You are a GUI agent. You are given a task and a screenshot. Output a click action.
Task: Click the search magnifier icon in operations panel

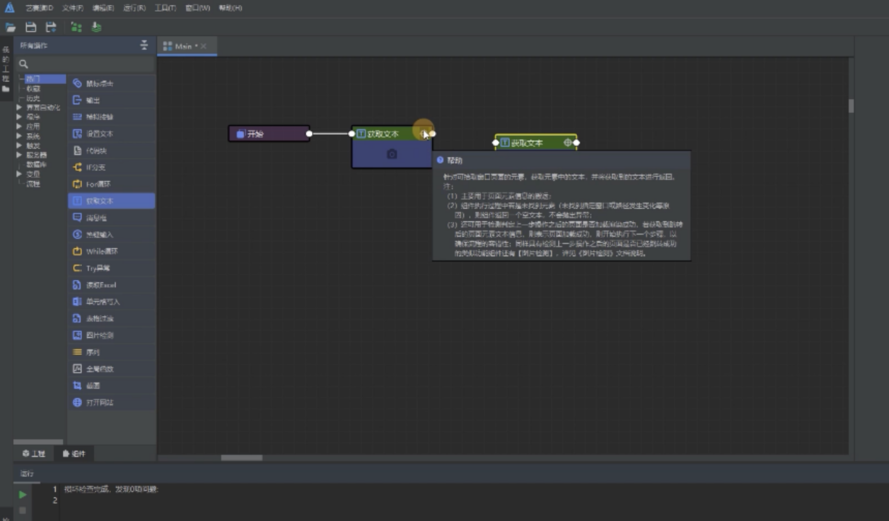coord(23,64)
